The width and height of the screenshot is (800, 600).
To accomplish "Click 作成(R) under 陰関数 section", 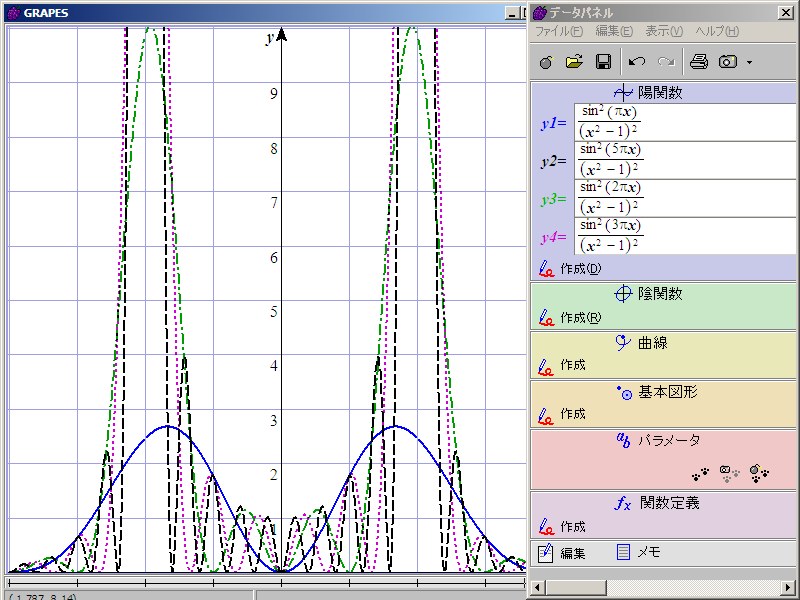I will pos(580,317).
